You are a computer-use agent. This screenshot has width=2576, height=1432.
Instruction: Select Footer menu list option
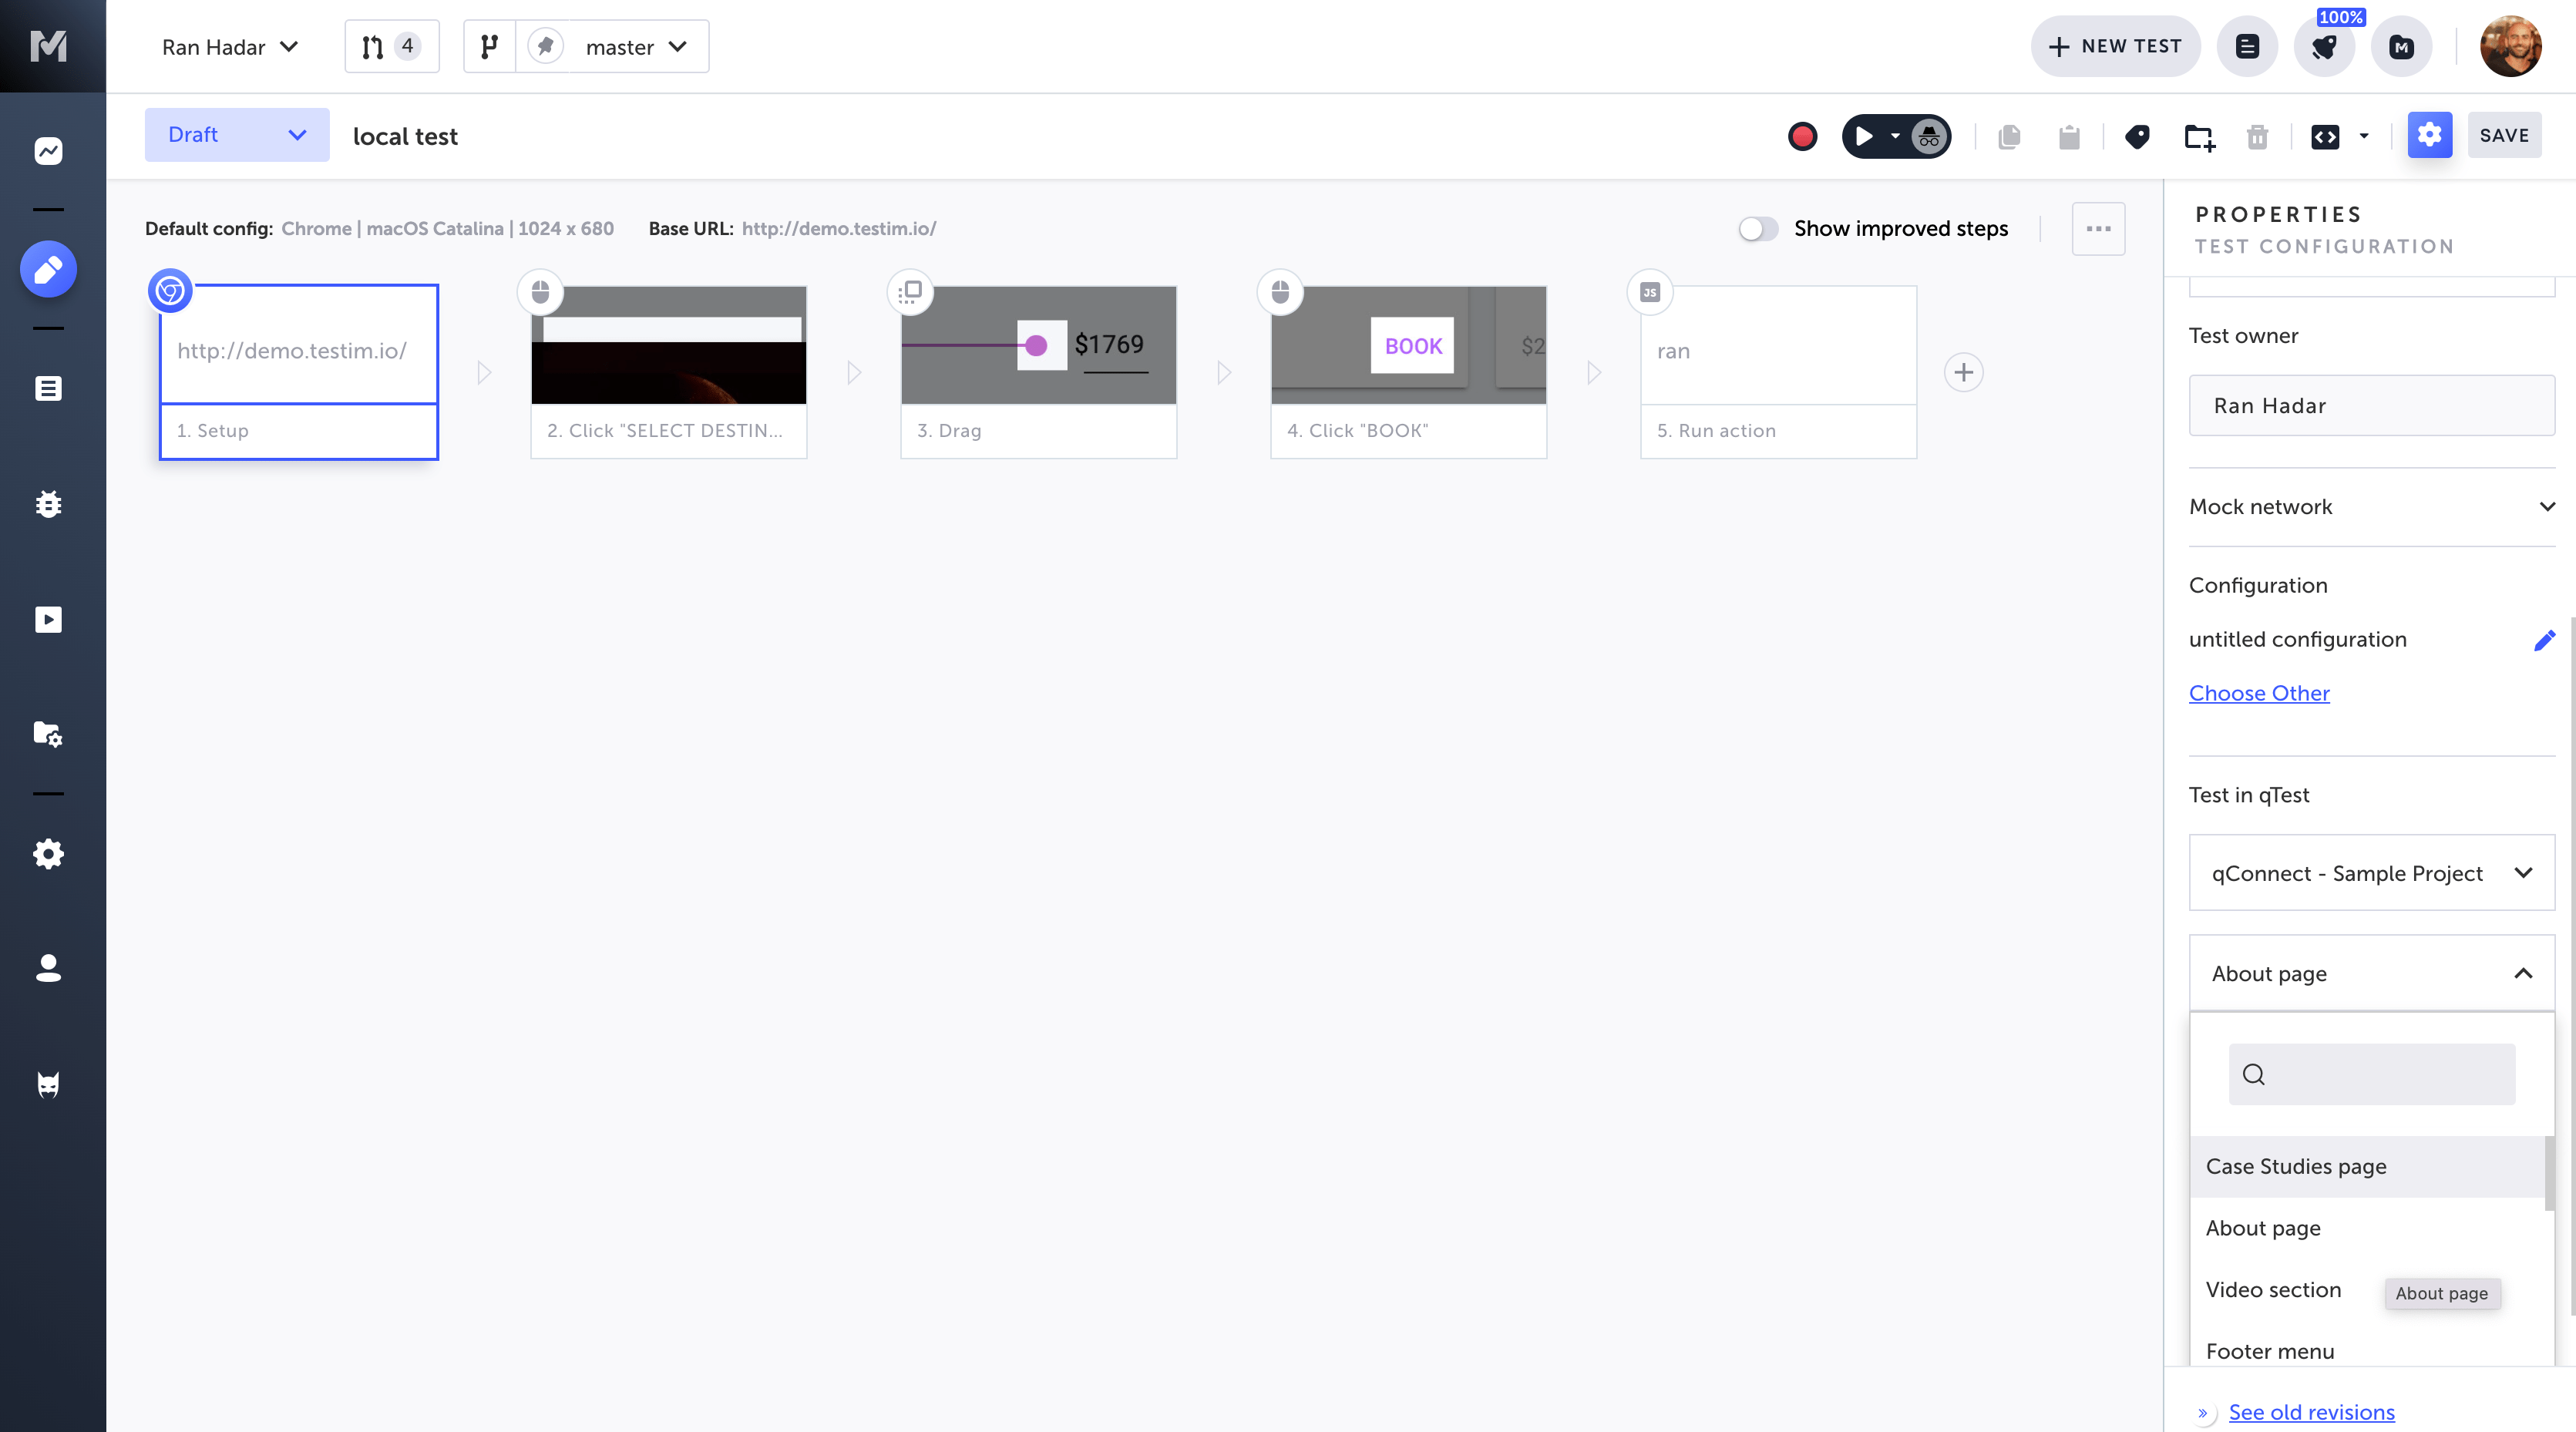2270,1350
